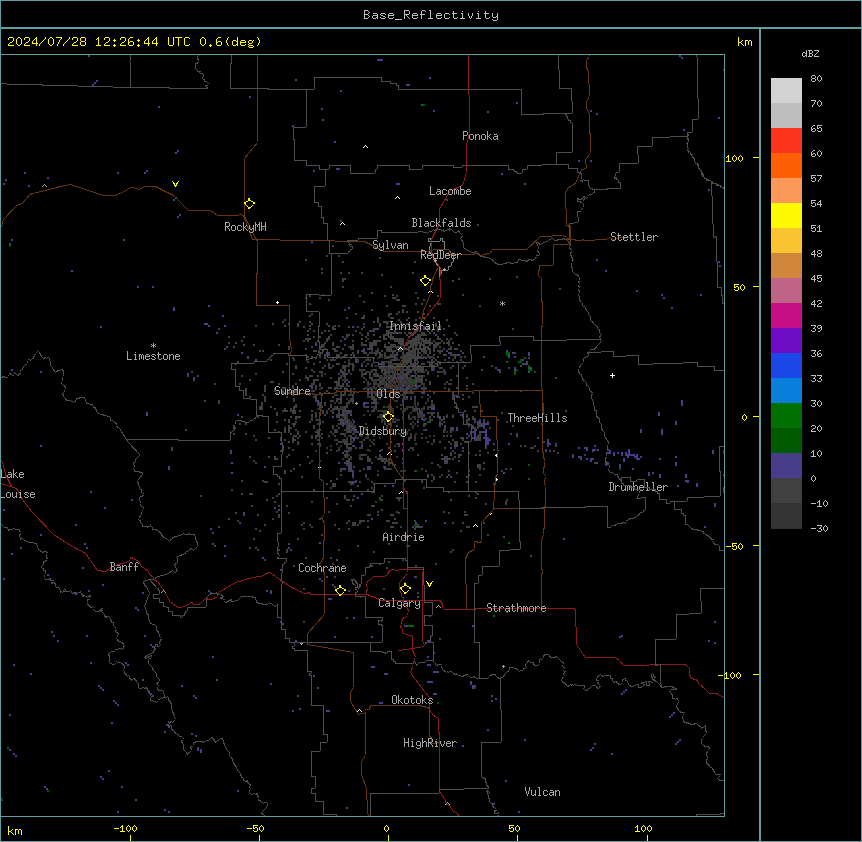Click the Cochrane label

click(322, 568)
